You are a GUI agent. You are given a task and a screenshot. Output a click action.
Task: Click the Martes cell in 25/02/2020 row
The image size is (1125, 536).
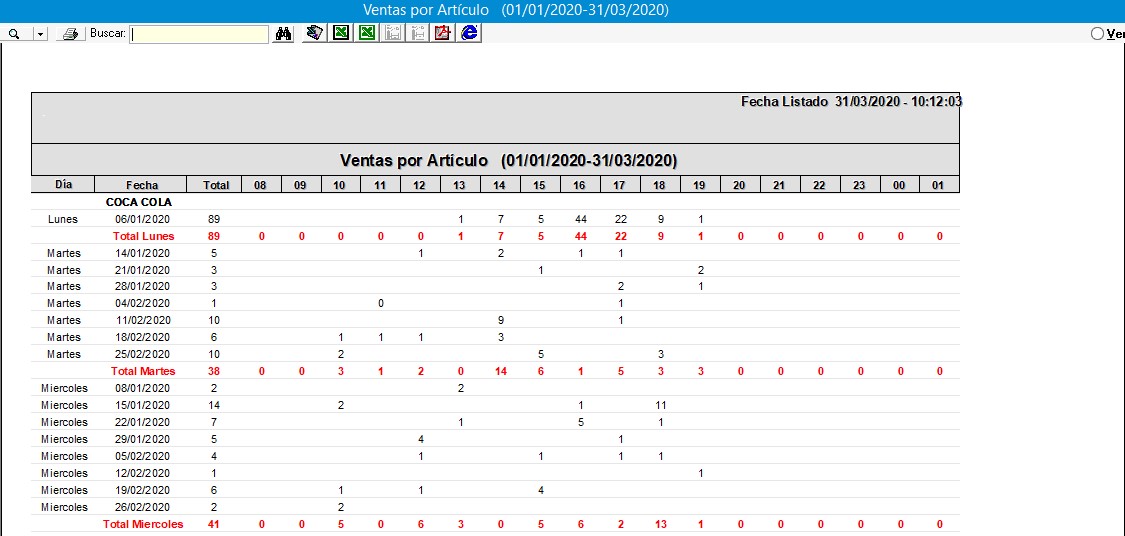click(x=64, y=354)
